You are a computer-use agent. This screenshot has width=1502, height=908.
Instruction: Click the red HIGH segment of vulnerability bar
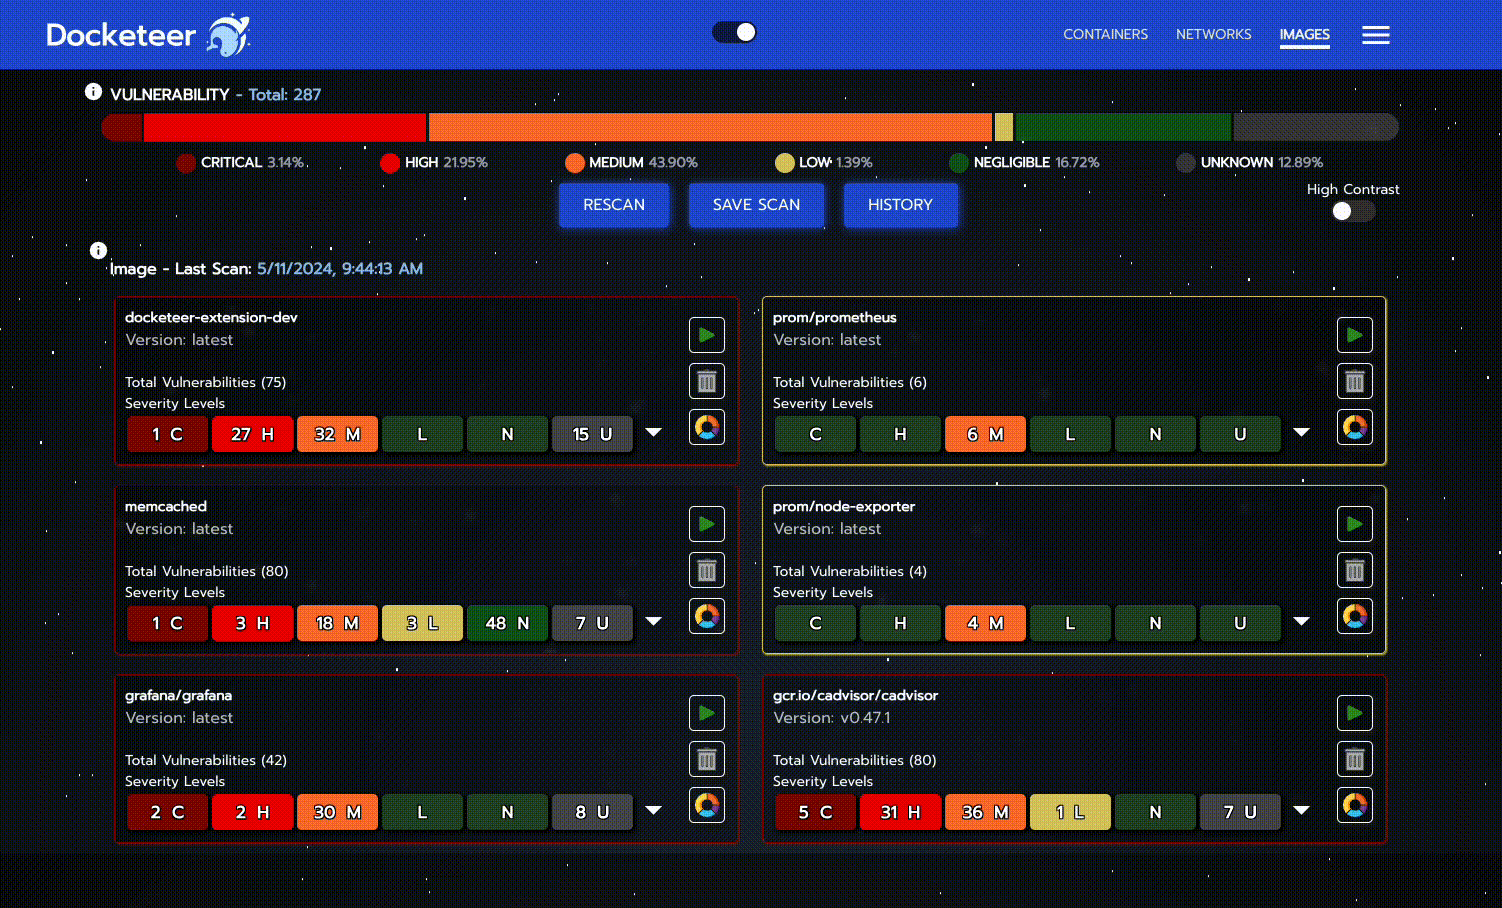click(285, 127)
